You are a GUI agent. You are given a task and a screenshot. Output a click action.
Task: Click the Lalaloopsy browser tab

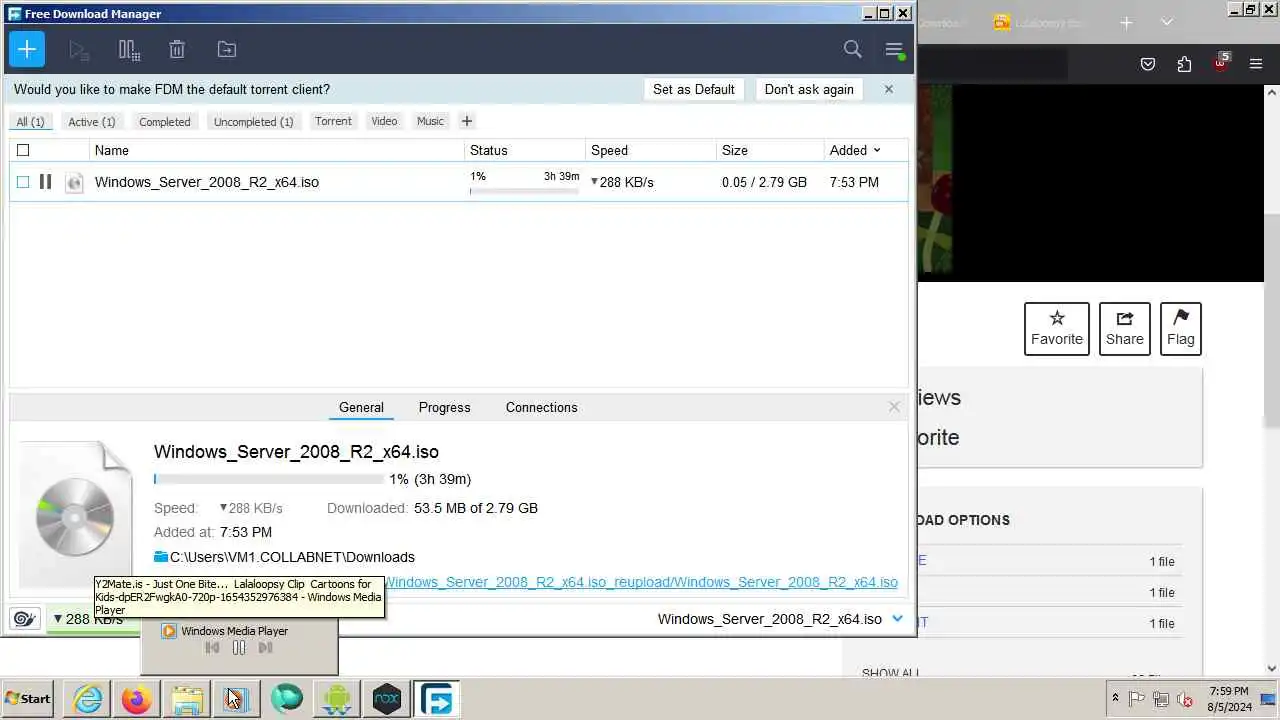pyautogui.click(x=1040, y=22)
